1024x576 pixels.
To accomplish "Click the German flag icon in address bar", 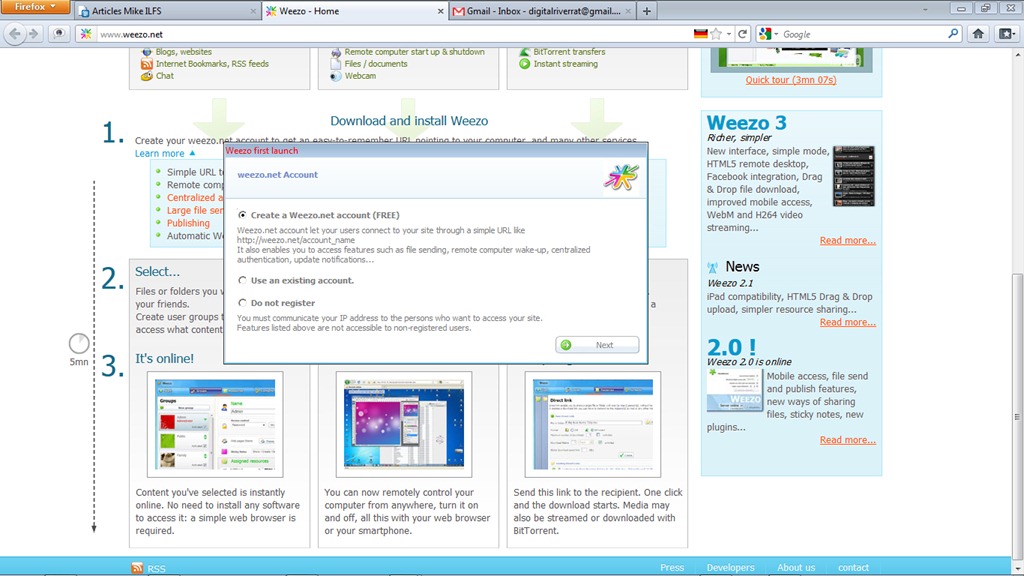I will coord(700,34).
